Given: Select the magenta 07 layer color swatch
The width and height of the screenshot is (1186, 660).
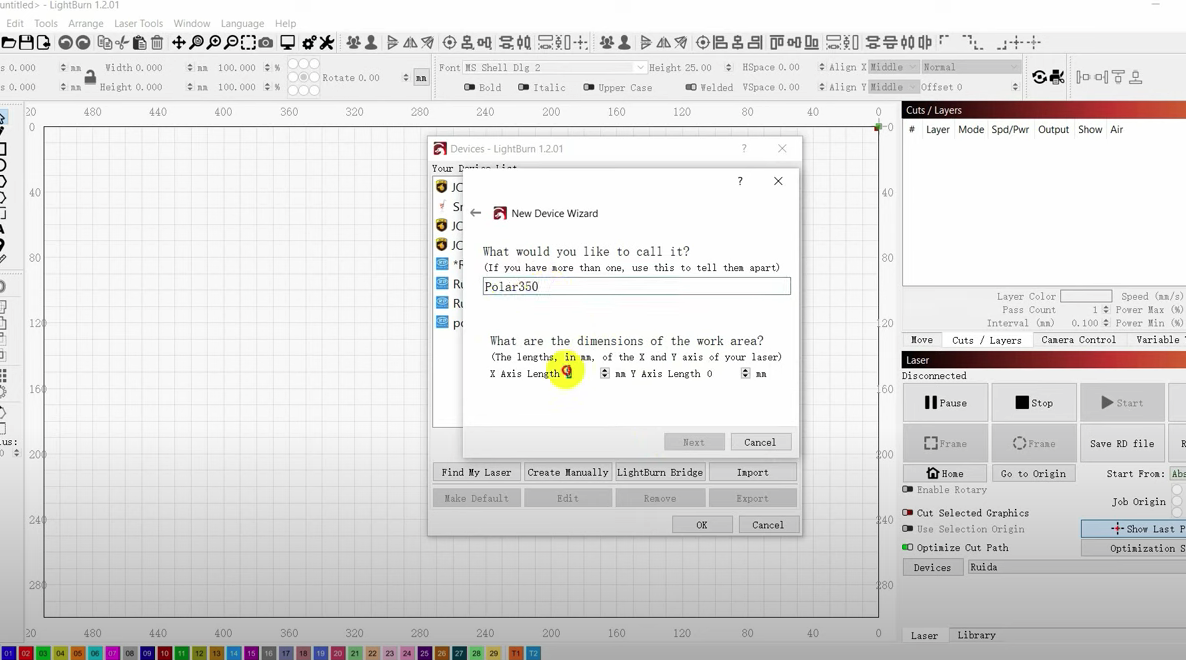Looking at the screenshot, I should (x=112, y=653).
